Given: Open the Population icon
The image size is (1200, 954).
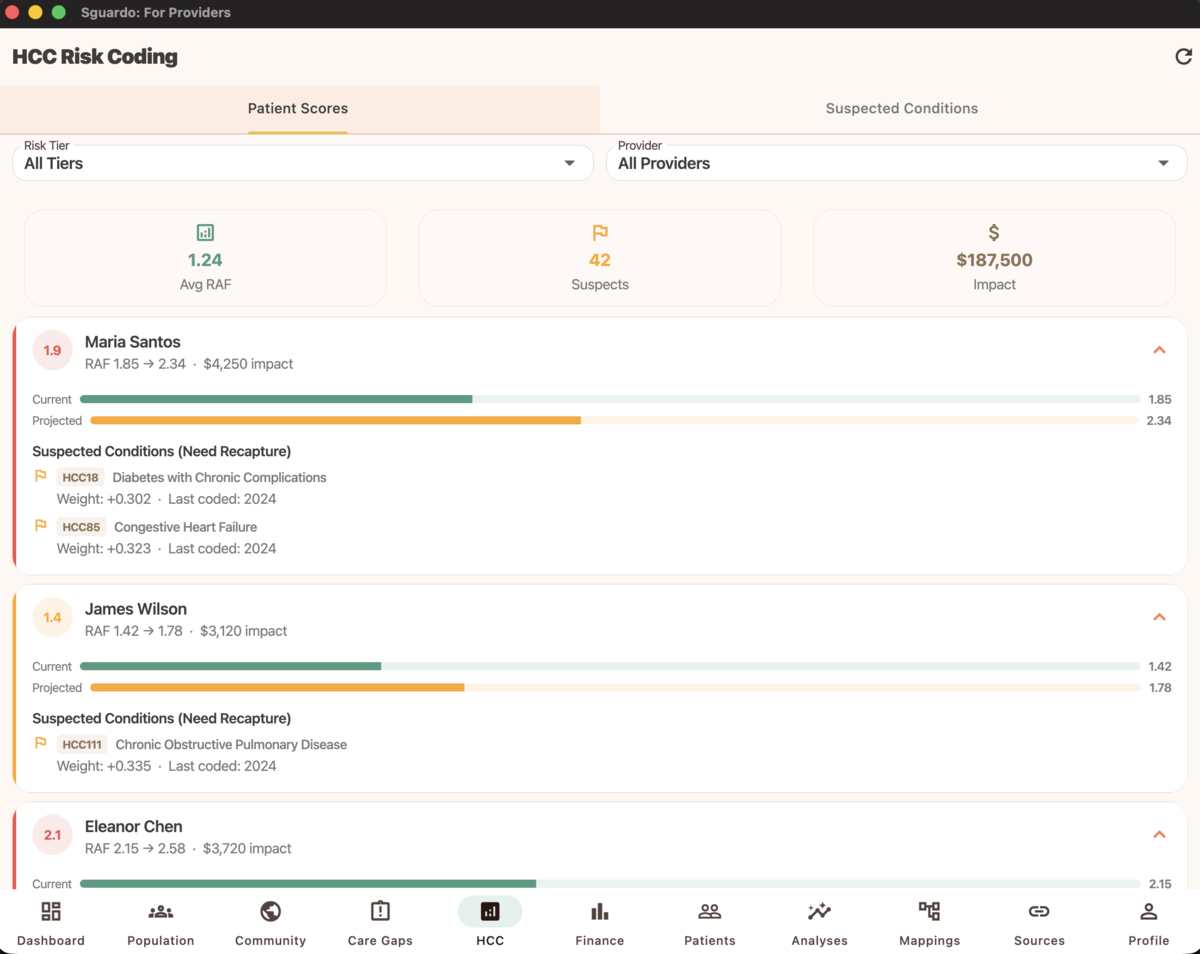Looking at the screenshot, I should [x=160, y=912].
